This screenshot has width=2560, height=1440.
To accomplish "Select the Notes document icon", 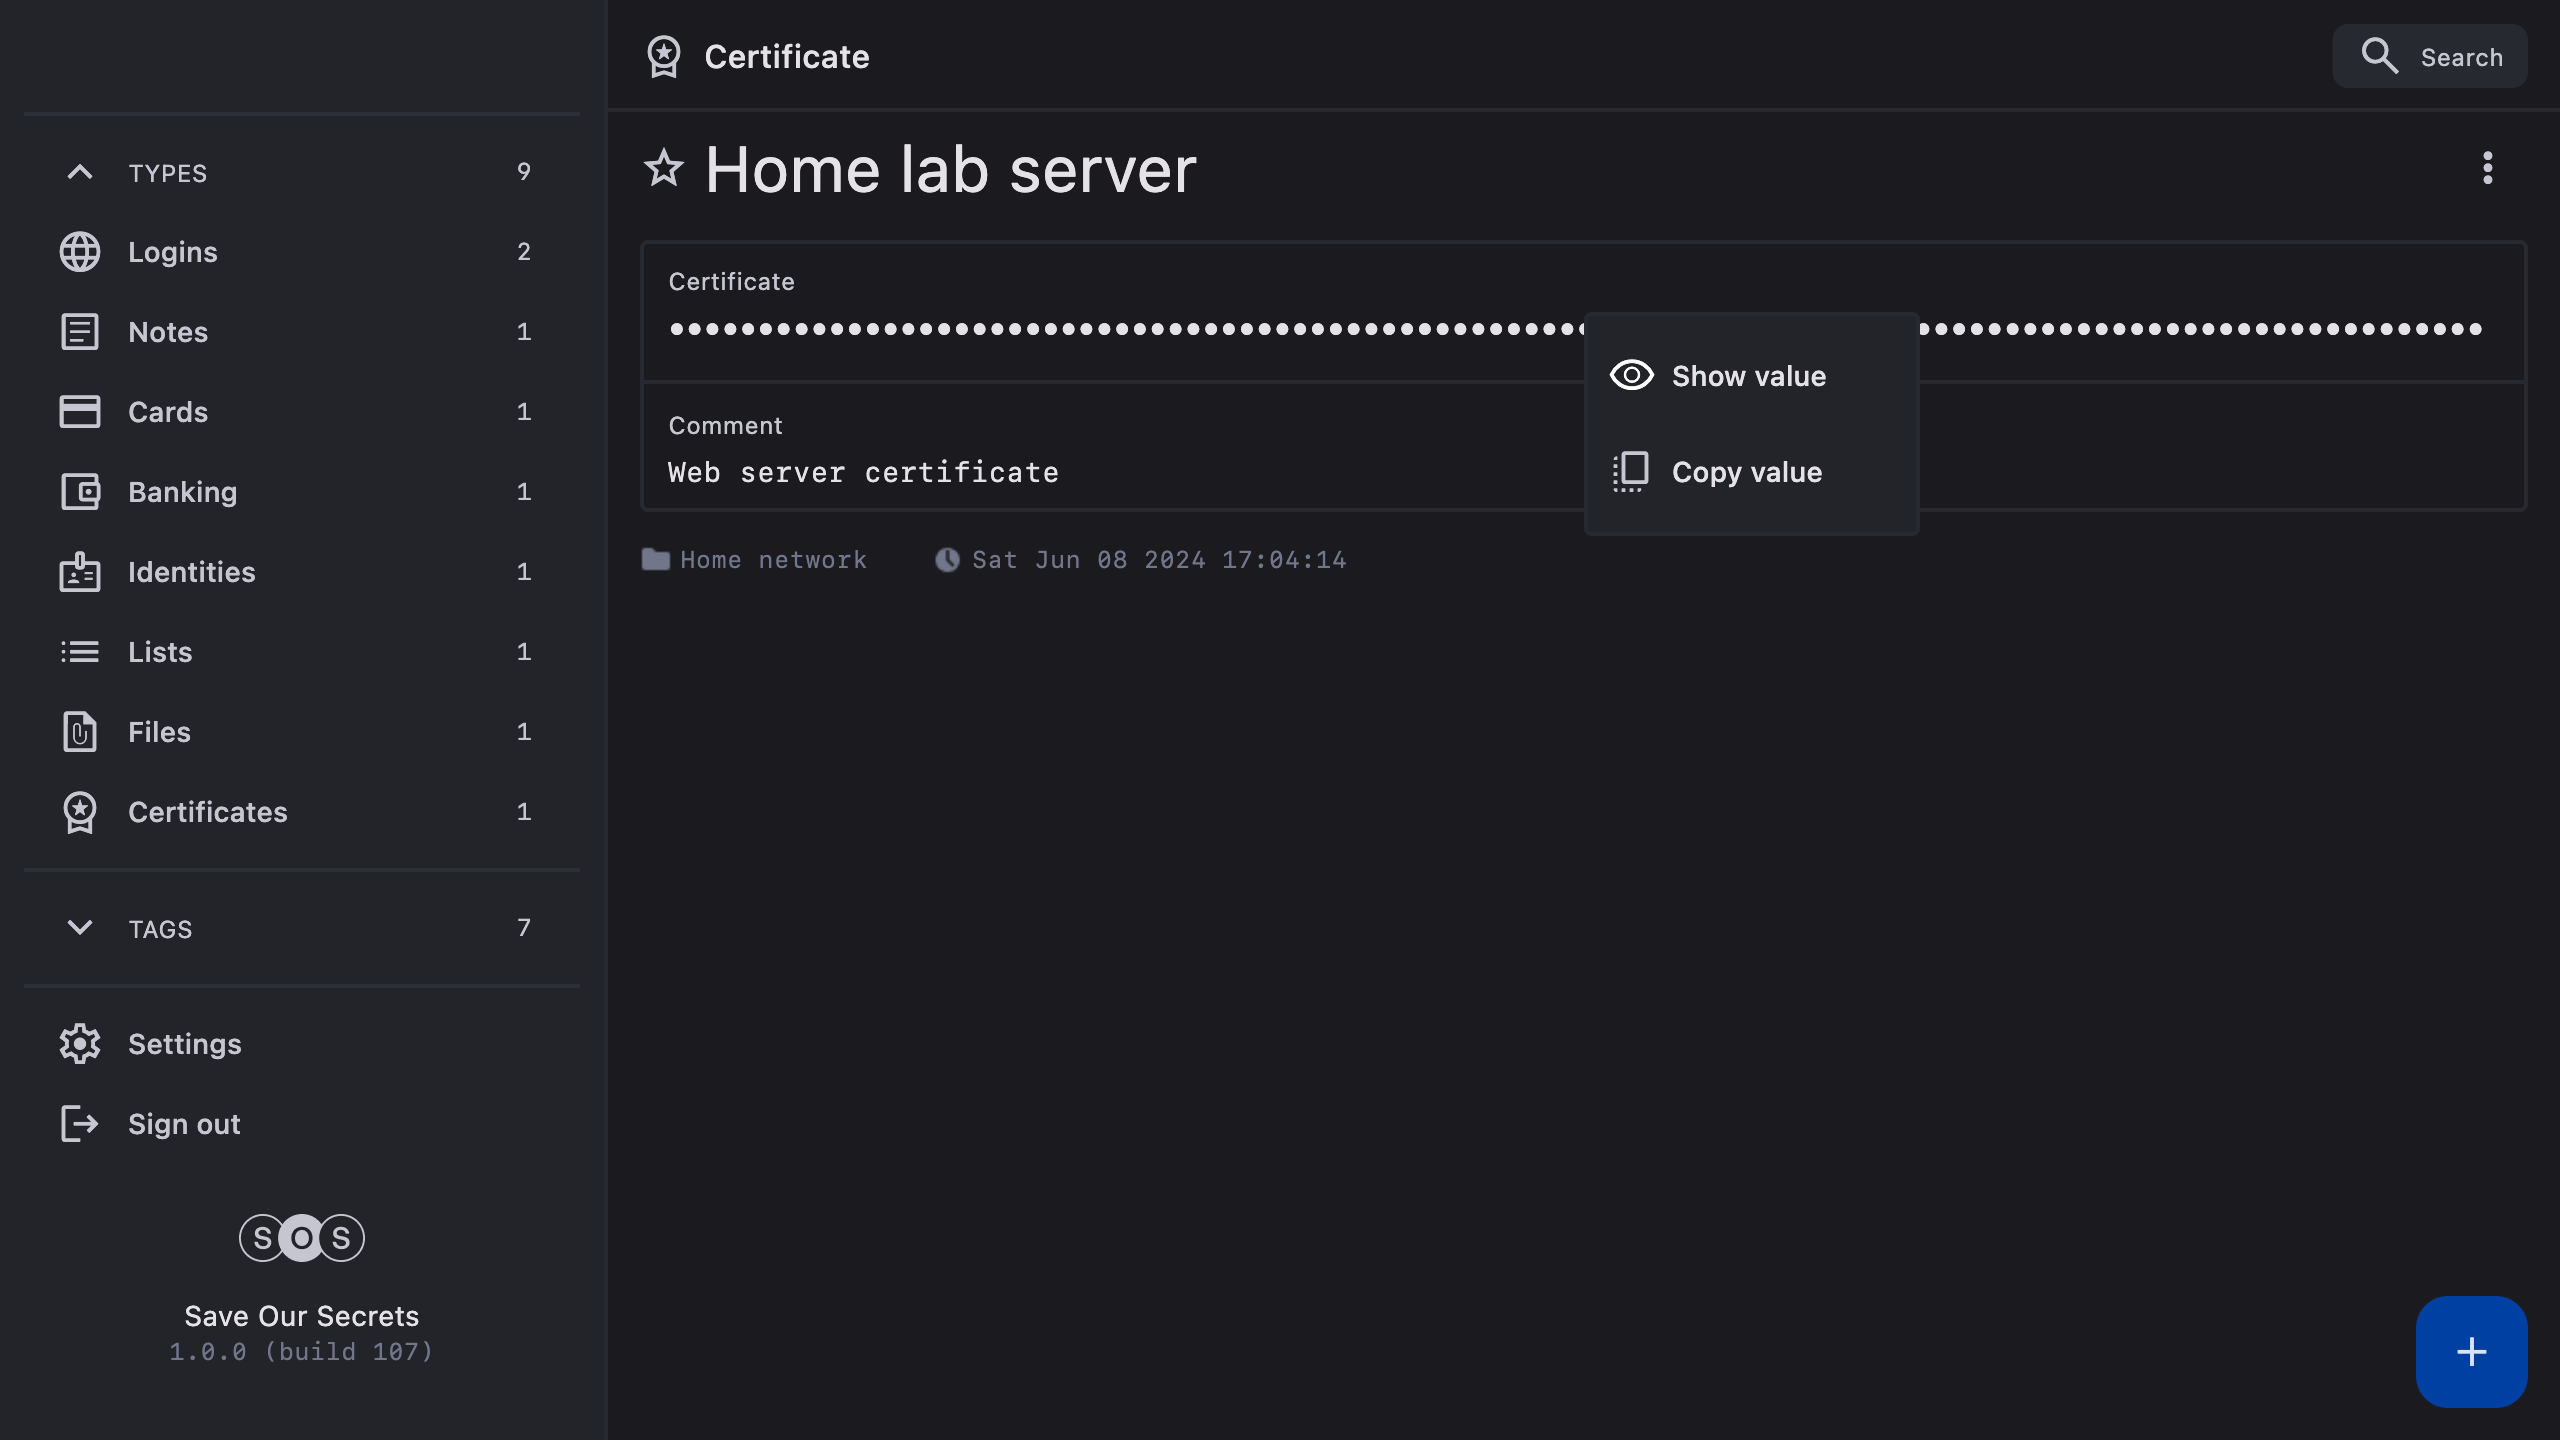I will [80, 332].
